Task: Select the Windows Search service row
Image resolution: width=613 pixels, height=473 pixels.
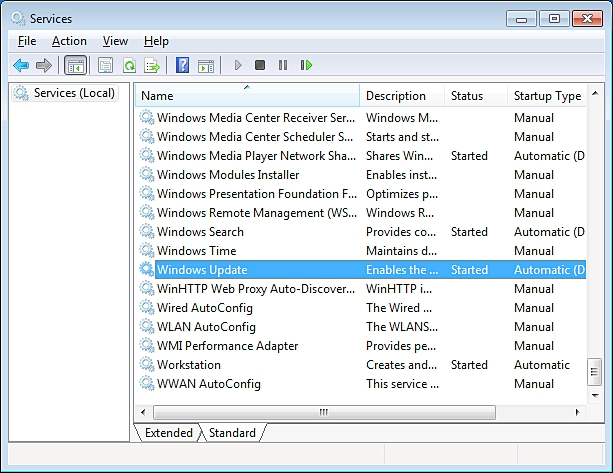Action: point(200,232)
